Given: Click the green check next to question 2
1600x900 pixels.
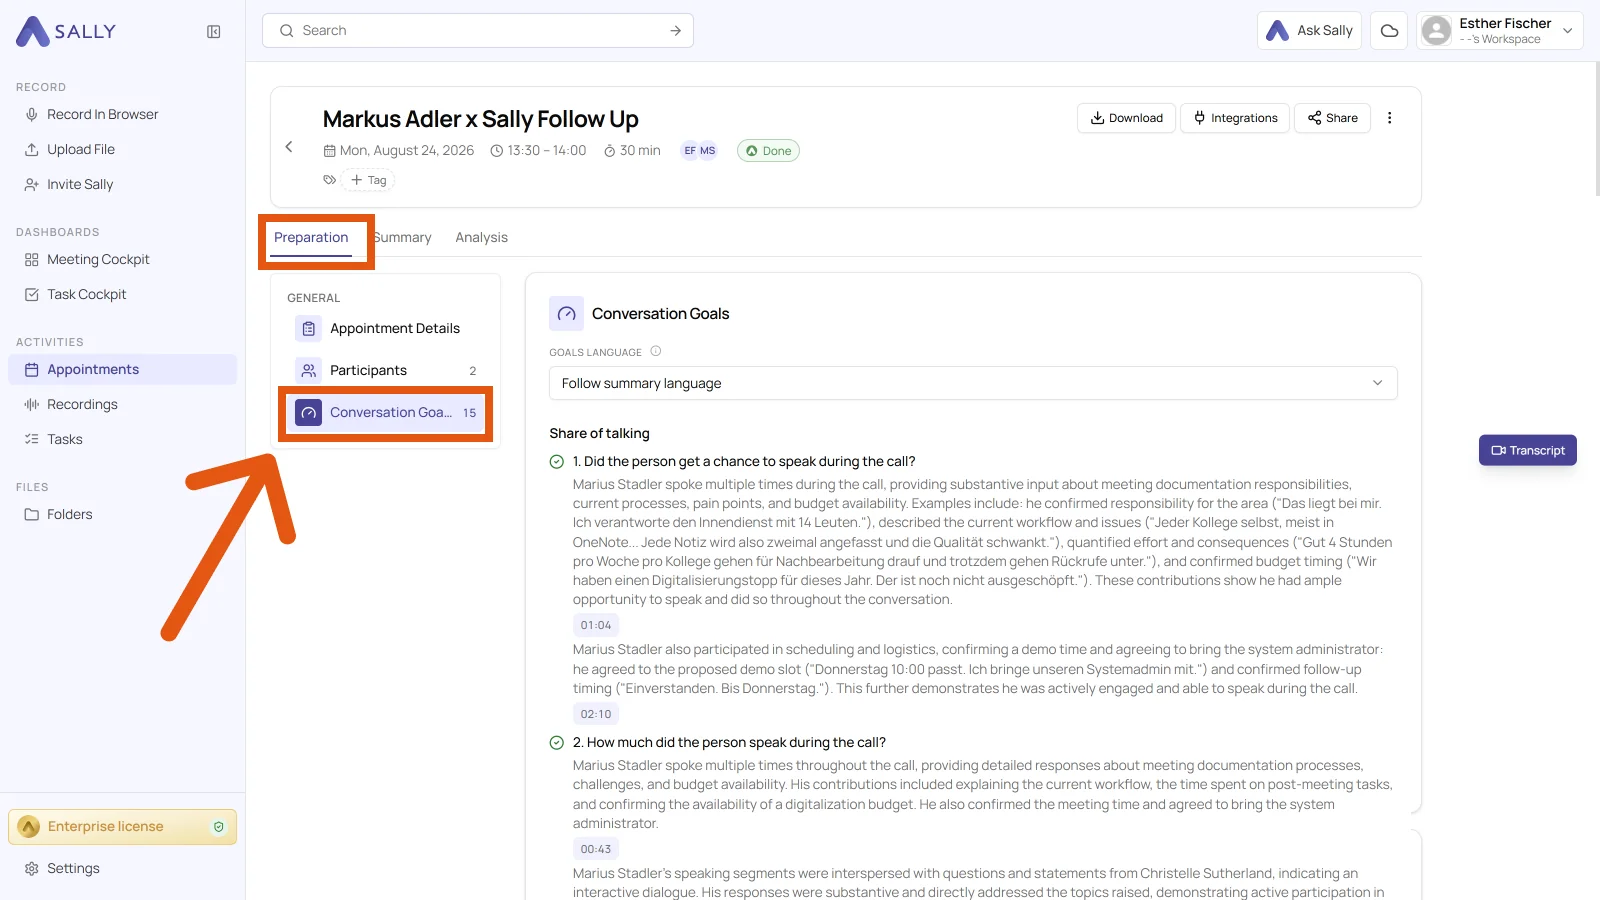Looking at the screenshot, I should (557, 743).
